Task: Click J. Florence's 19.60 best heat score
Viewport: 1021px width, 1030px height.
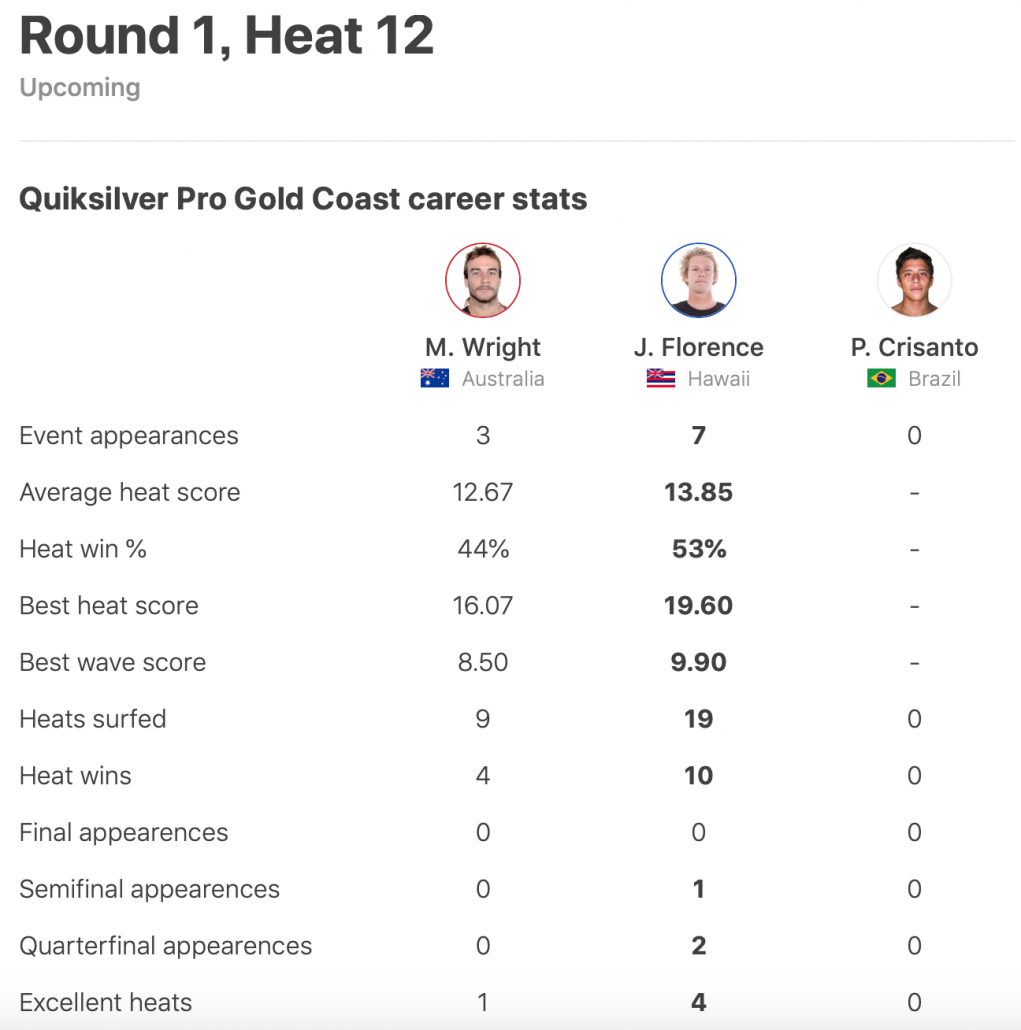Action: pyautogui.click(x=698, y=606)
